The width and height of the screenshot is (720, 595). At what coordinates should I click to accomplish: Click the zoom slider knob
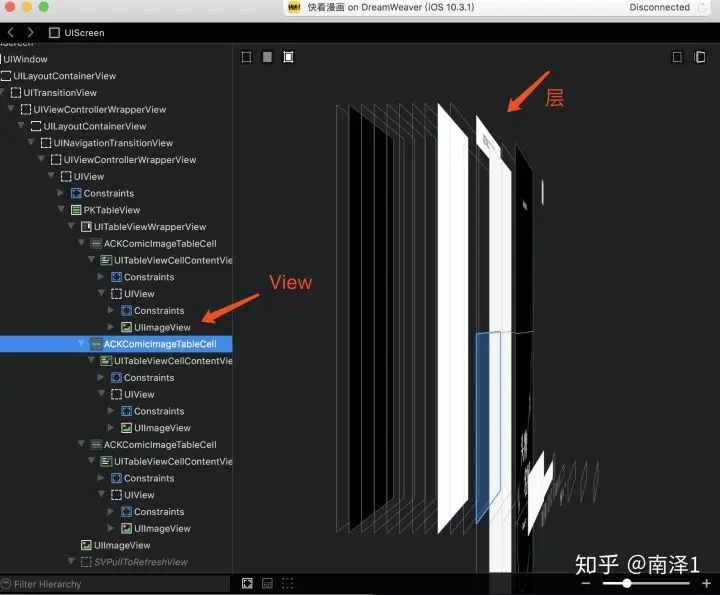pyautogui.click(x=627, y=584)
